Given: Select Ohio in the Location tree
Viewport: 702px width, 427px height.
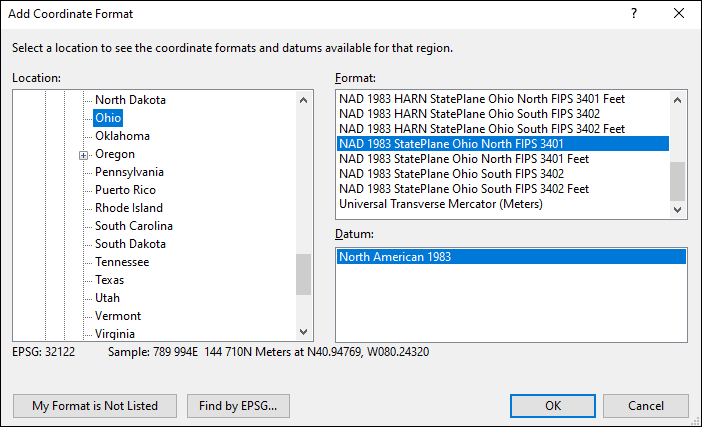Looking at the screenshot, I should pyautogui.click(x=108, y=118).
